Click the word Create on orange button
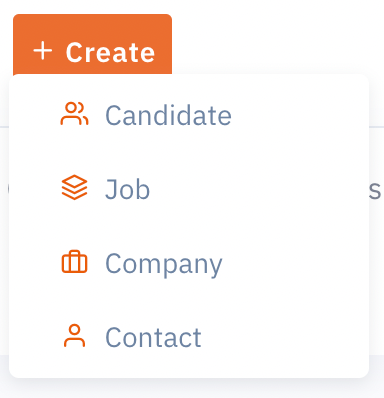The width and height of the screenshot is (384, 398). coord(110,52)
